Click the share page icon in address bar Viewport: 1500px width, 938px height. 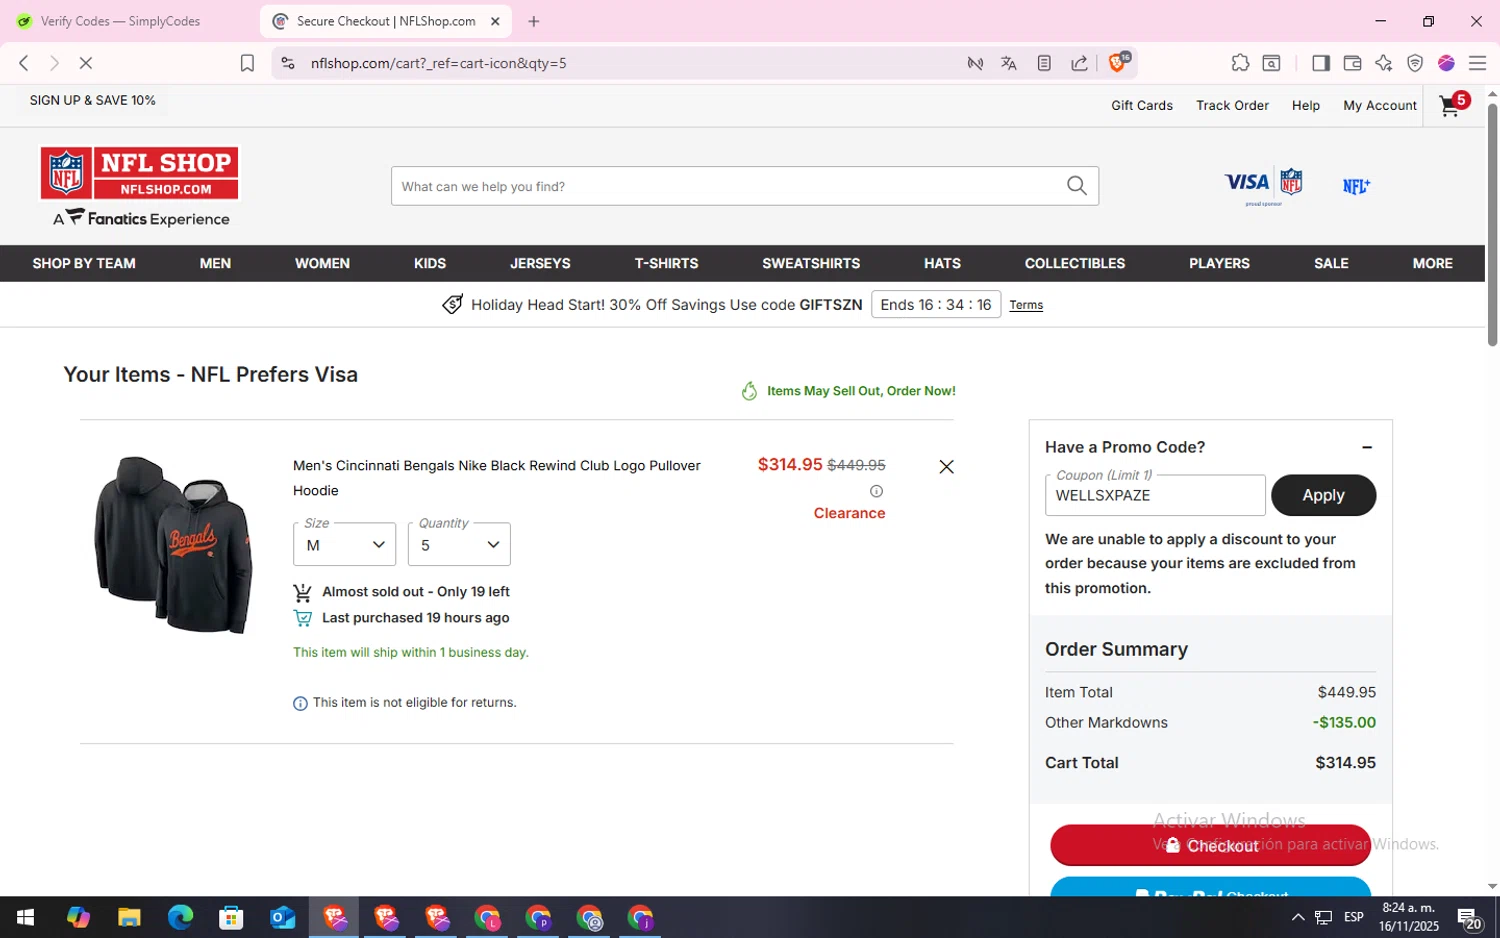1079,63
